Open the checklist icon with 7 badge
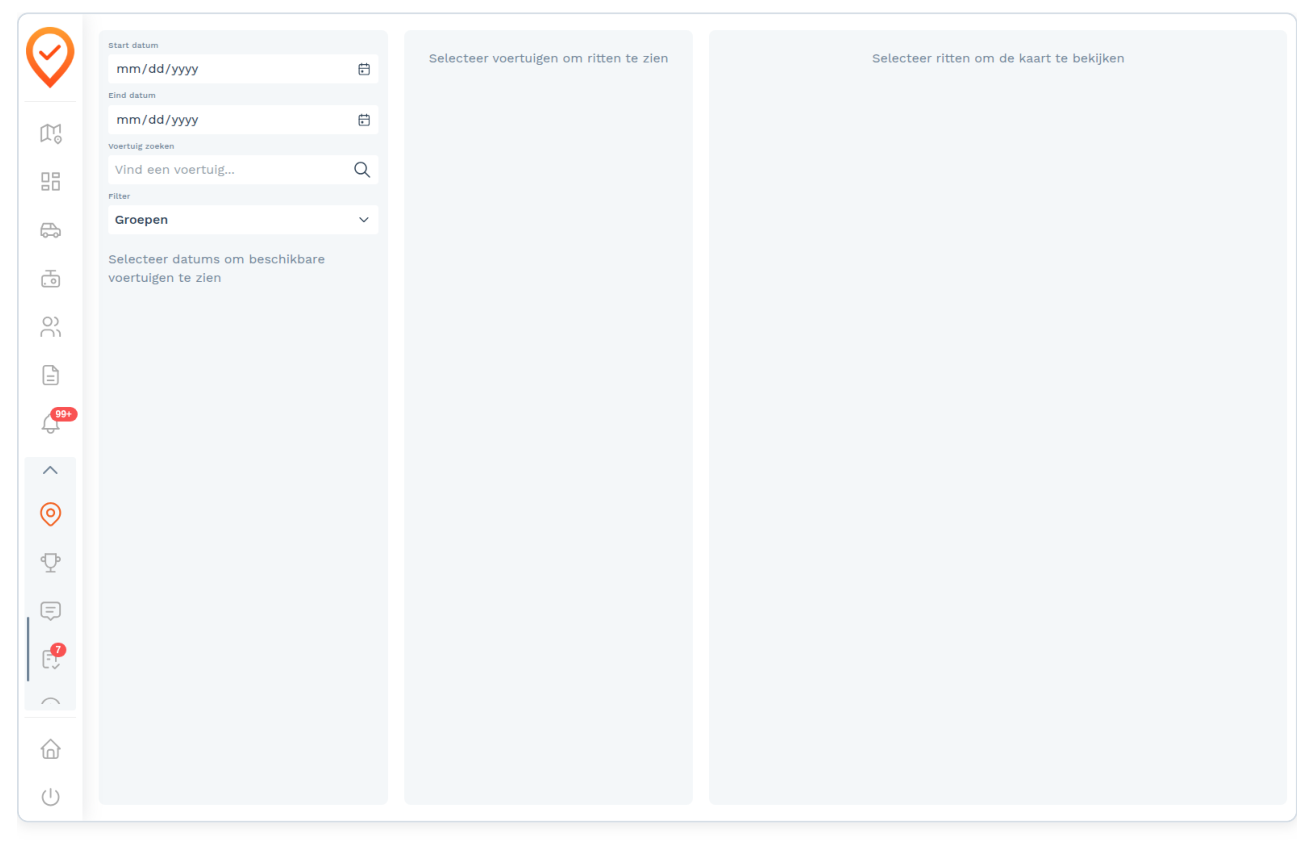 52,658
